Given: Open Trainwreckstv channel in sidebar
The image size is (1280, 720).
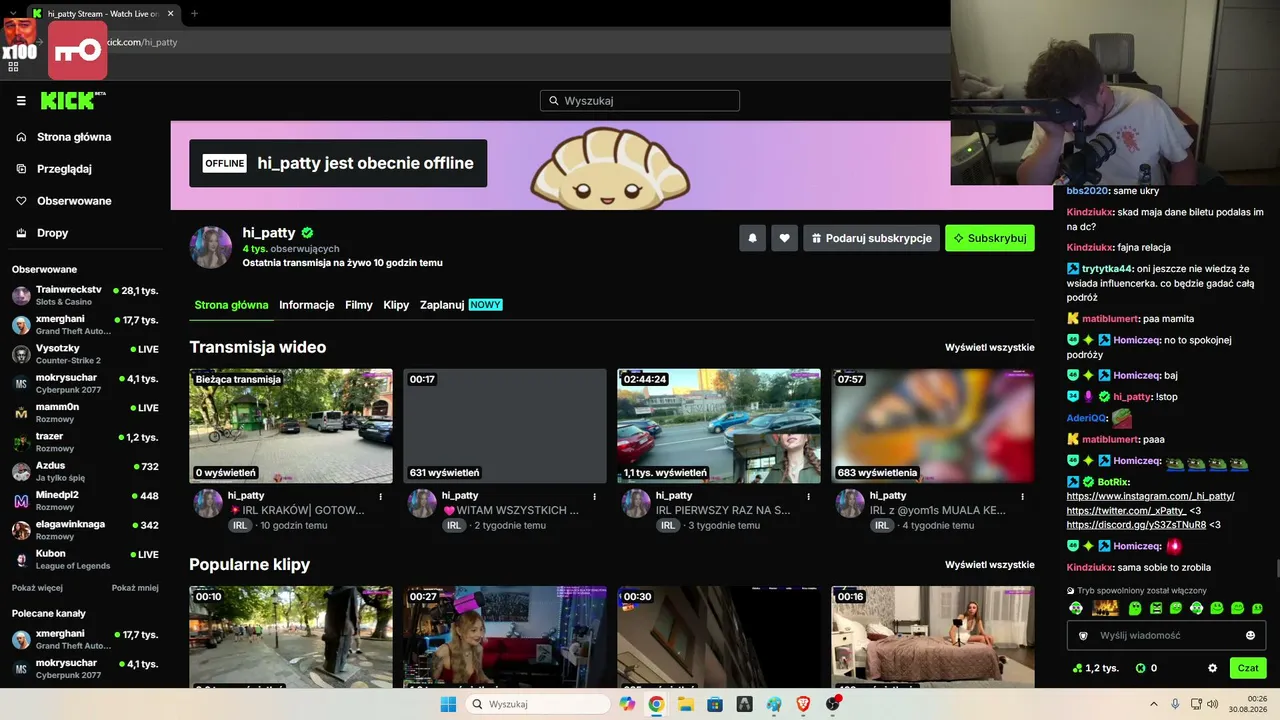Looking at the screenshot, I should pyautogui.click(x=85, y=295).
